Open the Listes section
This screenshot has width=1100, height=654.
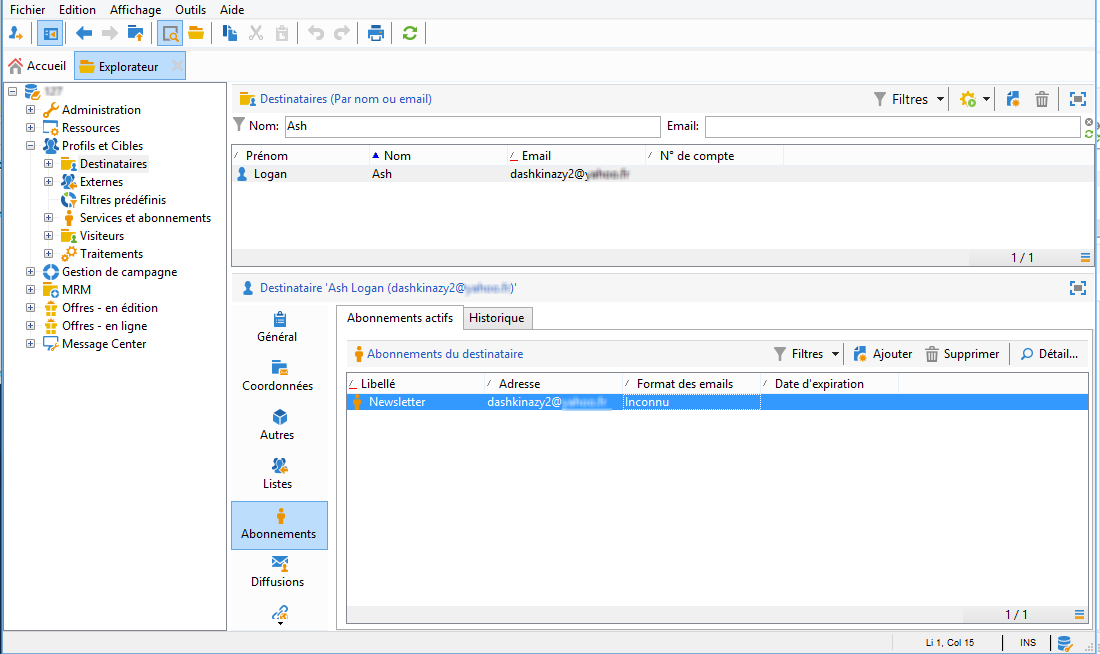[277, 474]
